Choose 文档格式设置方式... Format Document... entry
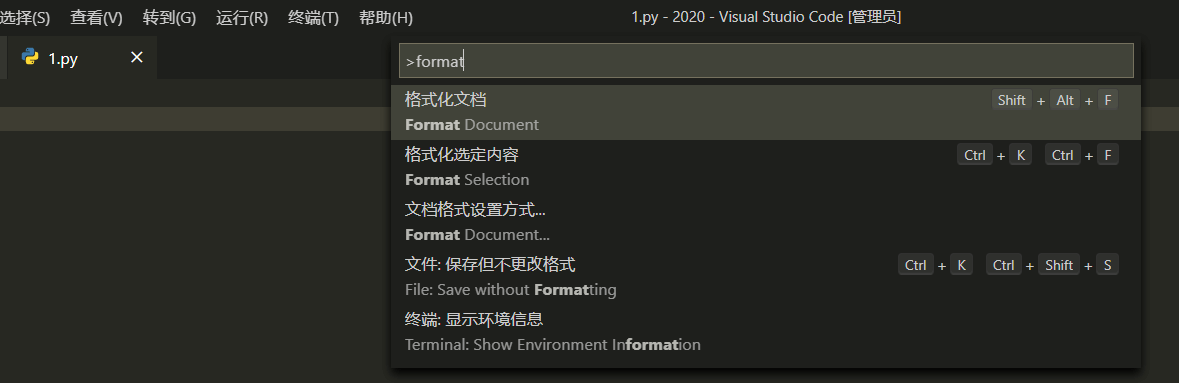 point(765,222)
